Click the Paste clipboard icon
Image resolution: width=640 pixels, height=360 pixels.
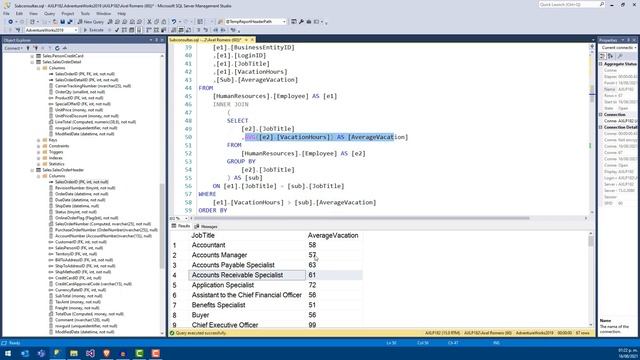pos(164,22)
